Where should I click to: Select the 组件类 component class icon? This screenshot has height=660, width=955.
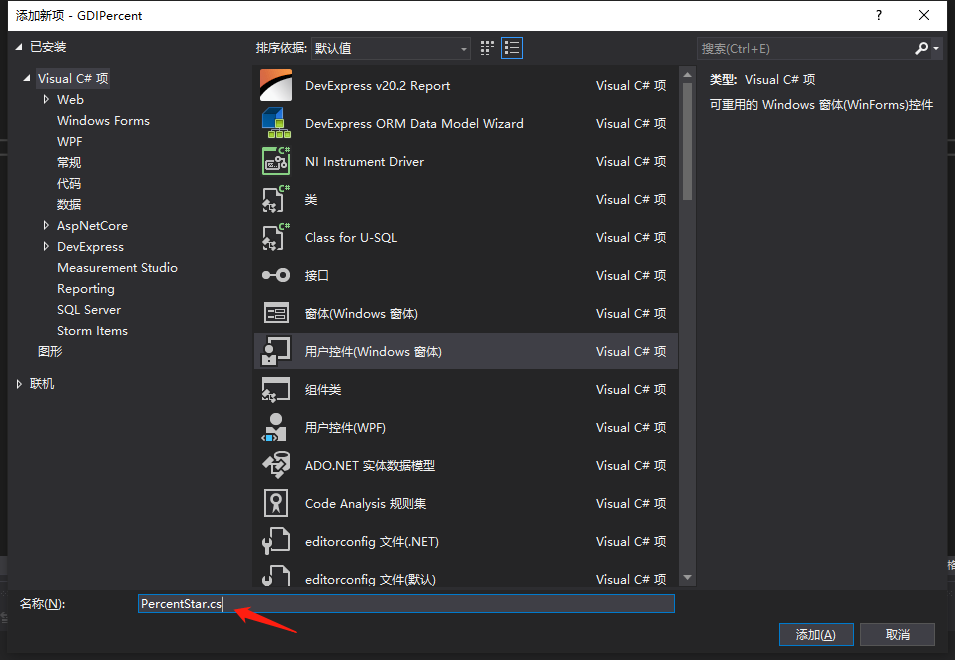[x=276, y=390]
